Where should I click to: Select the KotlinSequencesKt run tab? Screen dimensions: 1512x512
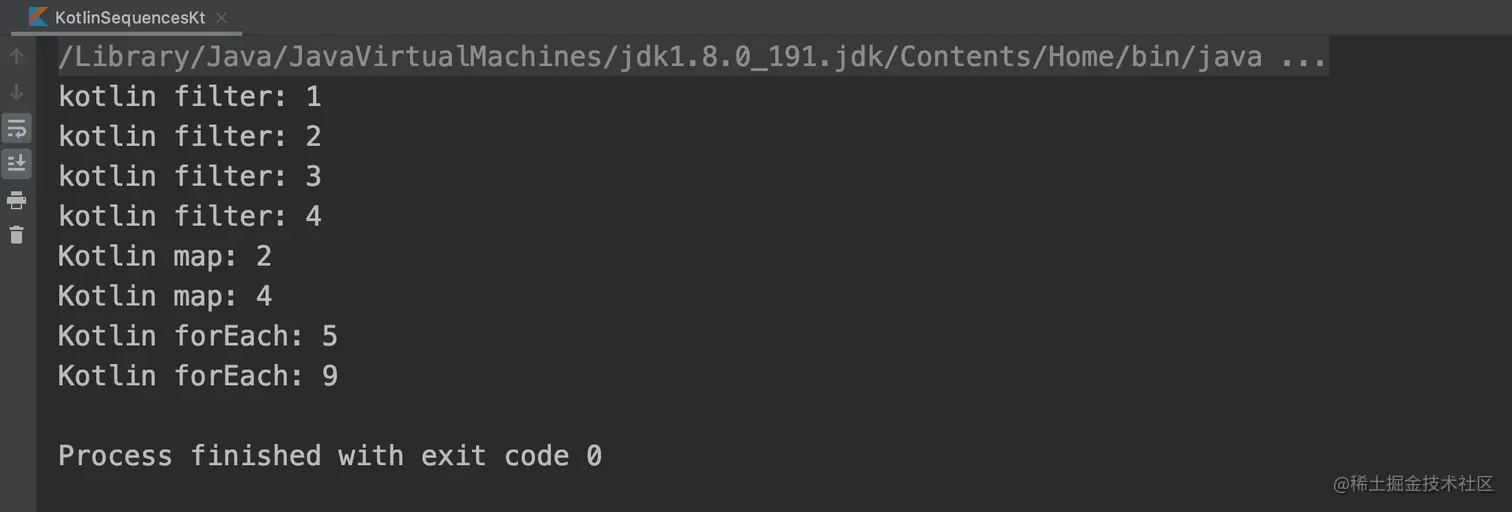[127, 18]
